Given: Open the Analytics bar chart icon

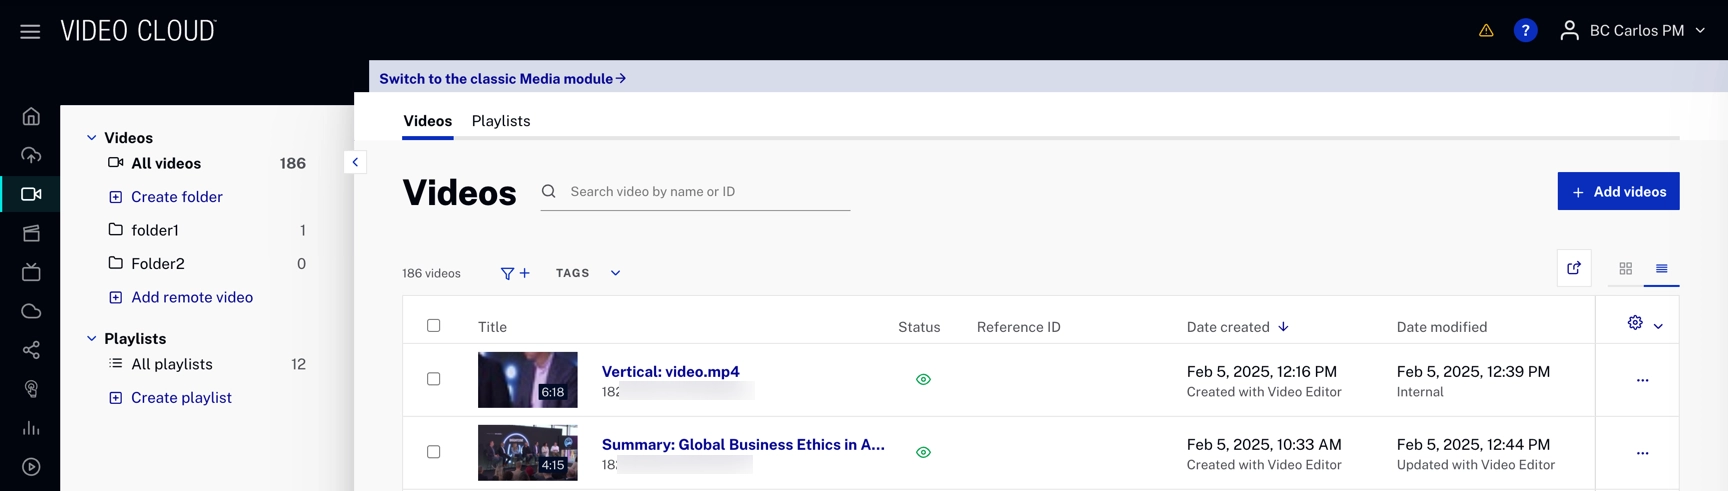Looking at the screenshot, I should pos(31,428).
